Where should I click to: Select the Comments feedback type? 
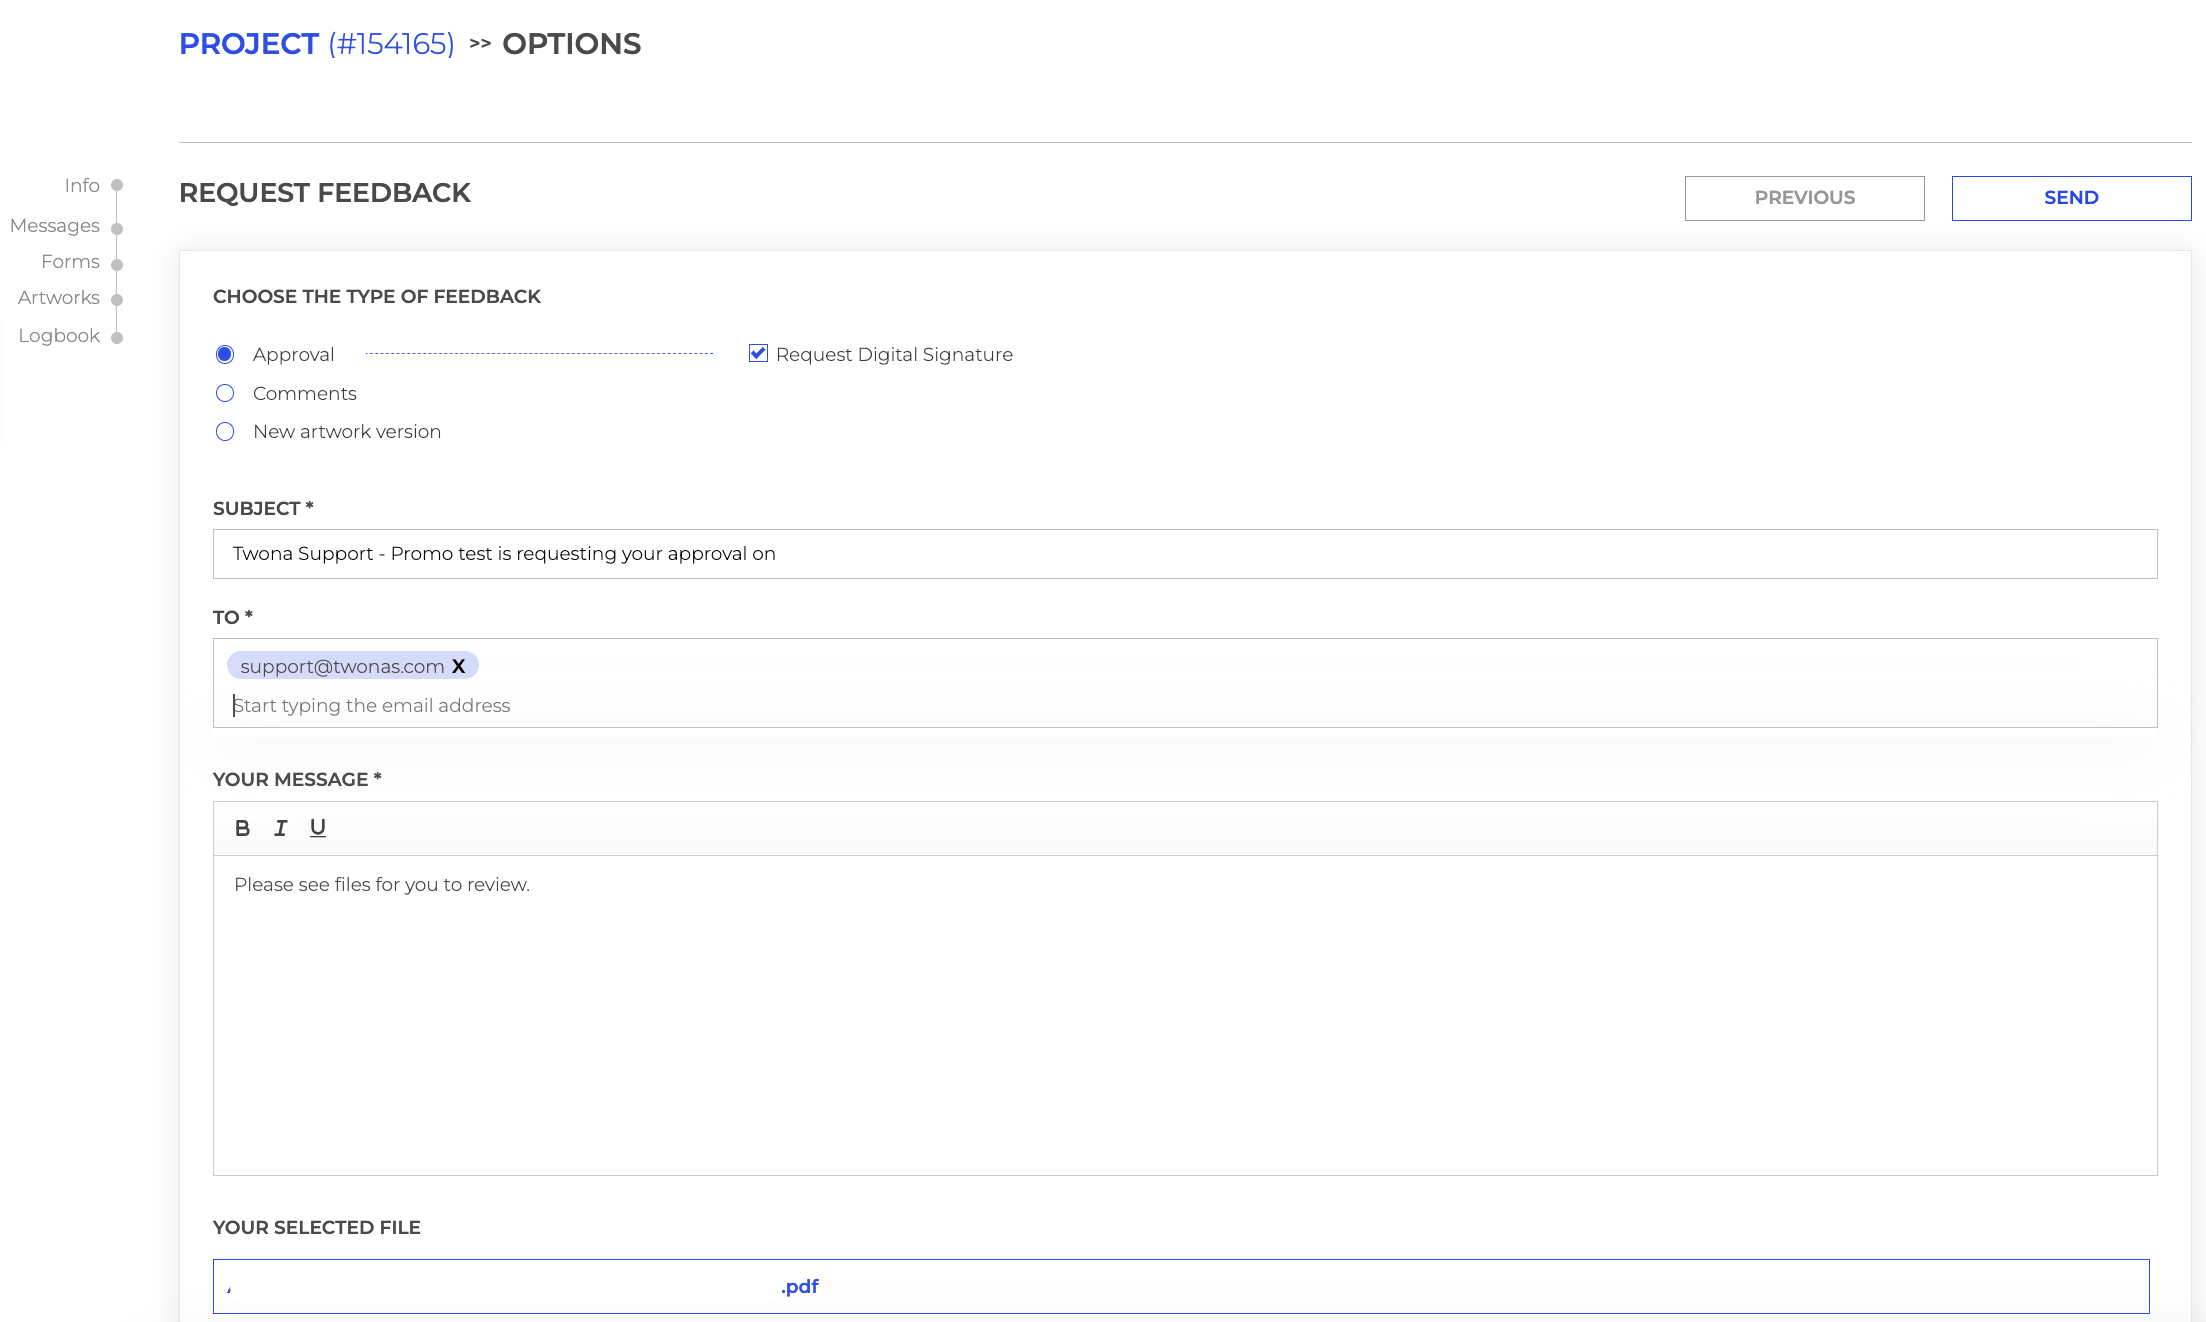pyautogui.click(x=225, y=393)
